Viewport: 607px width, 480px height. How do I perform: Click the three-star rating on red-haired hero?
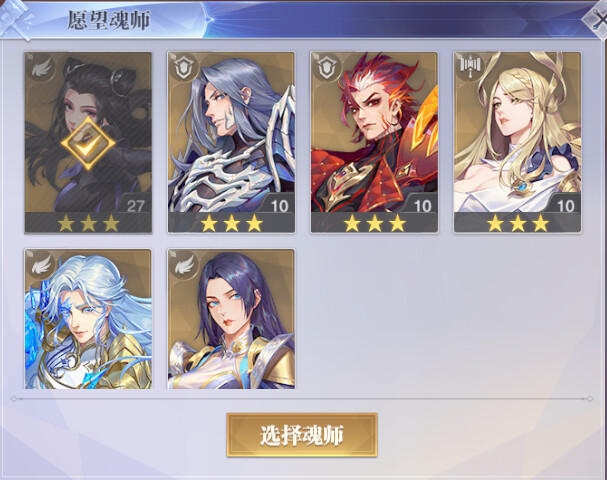click(374, 223)
